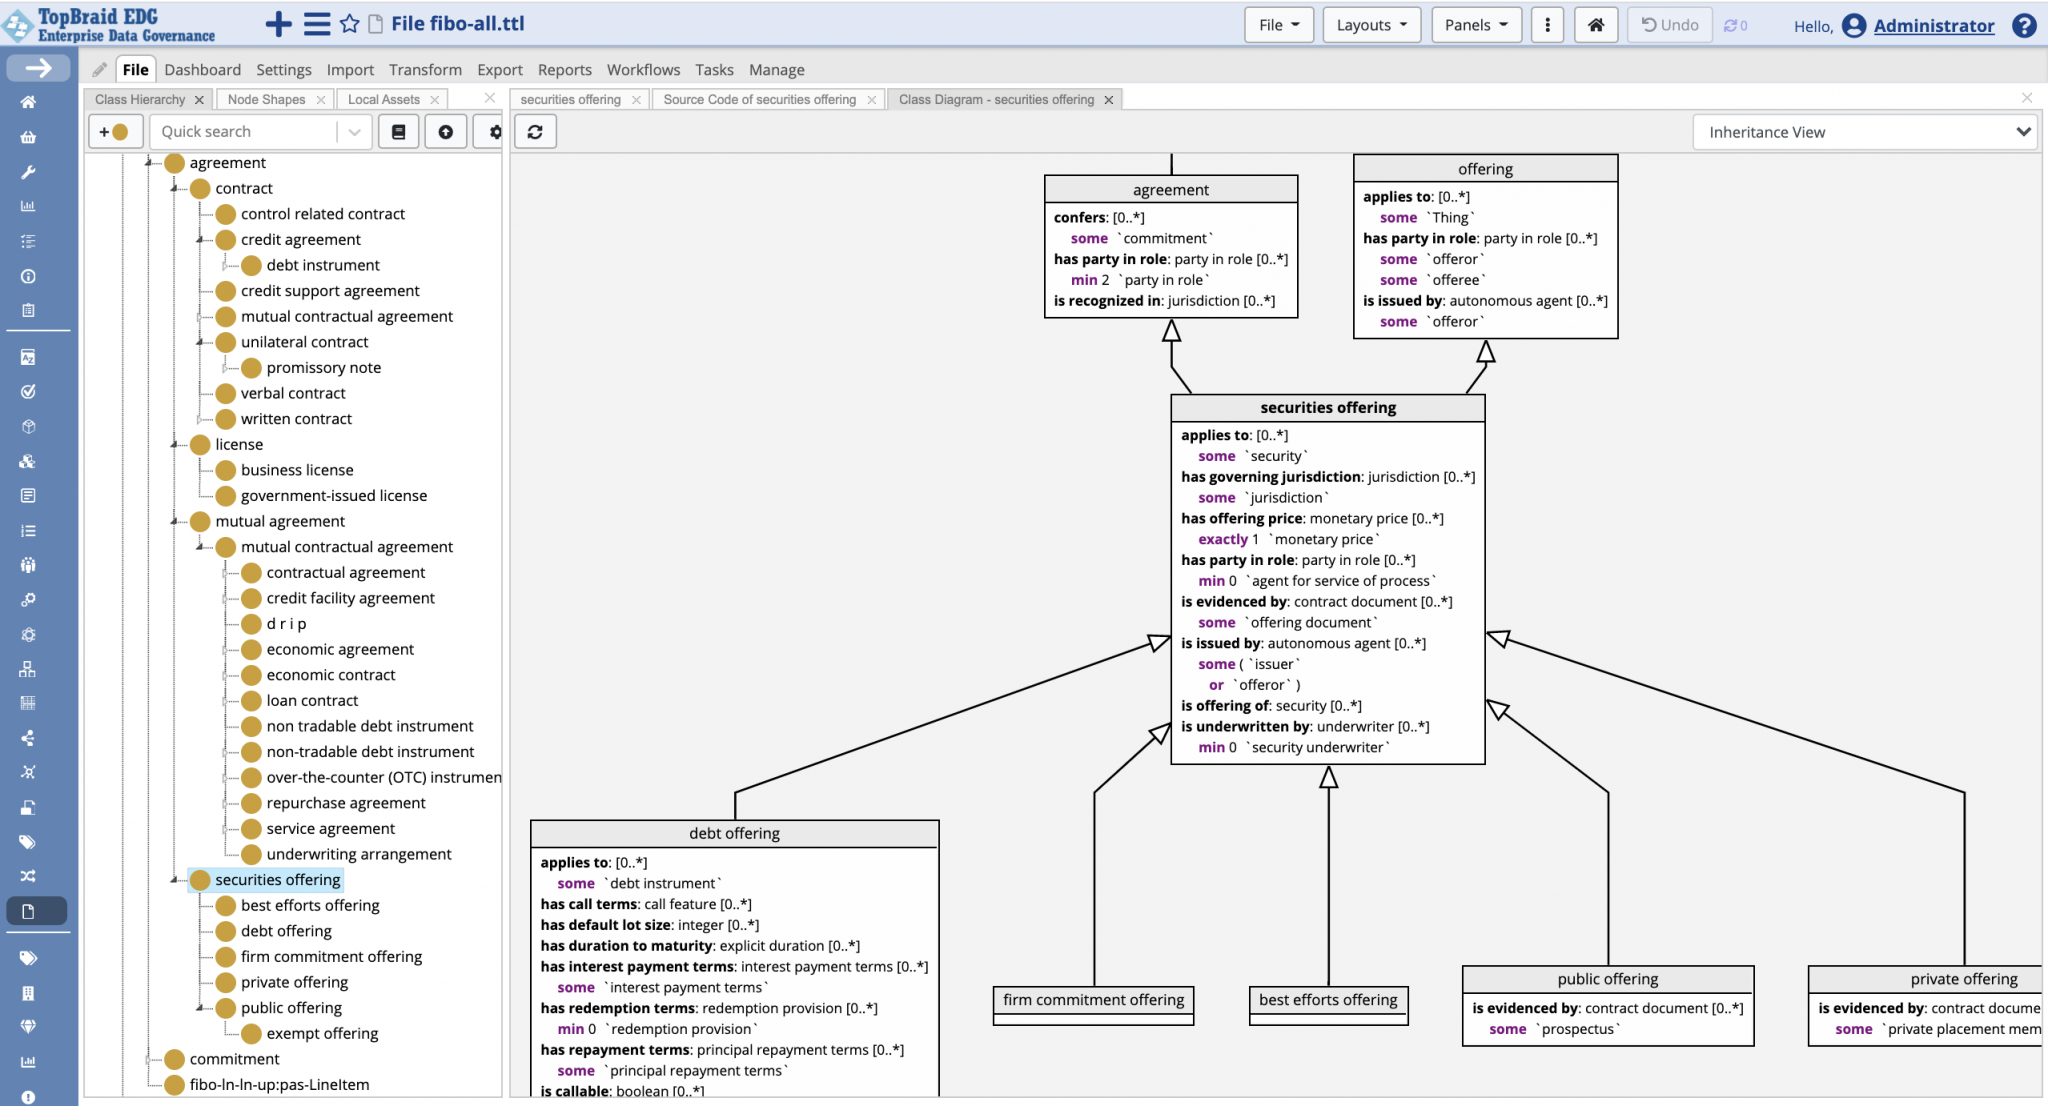
Task: Click the create new class button
Action: point(114,132)
